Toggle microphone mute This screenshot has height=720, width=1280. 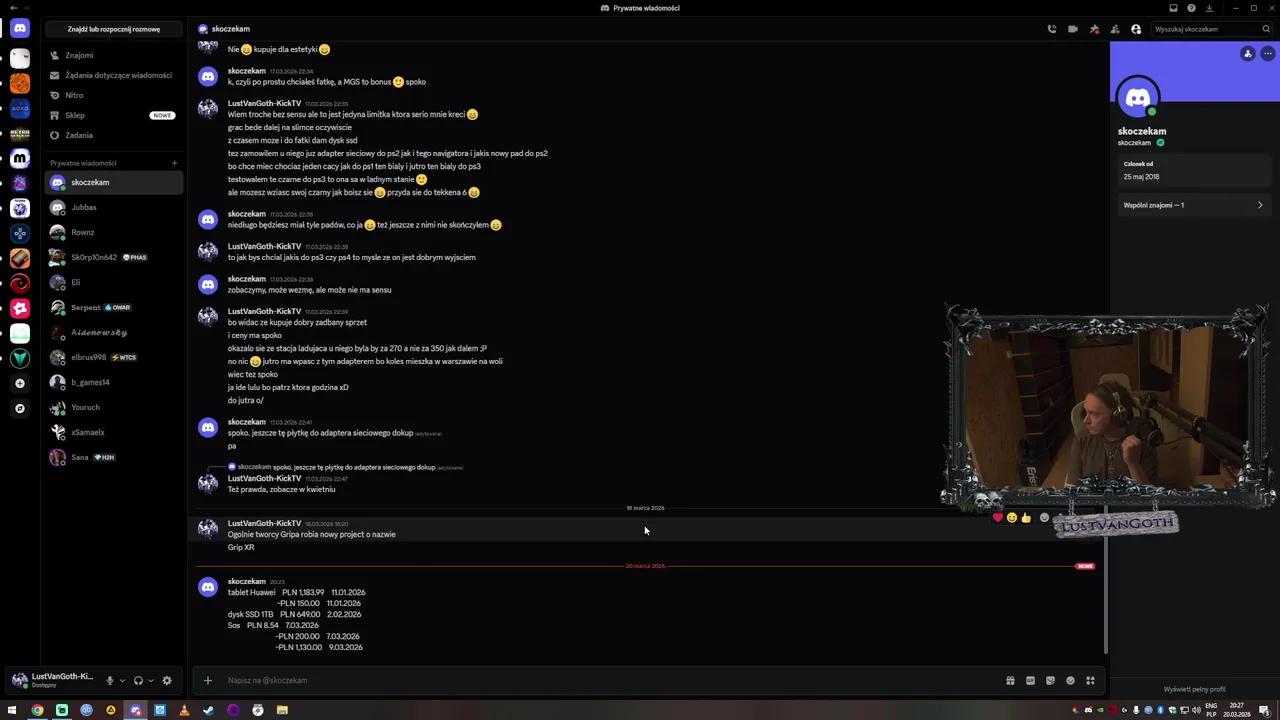pos(110,680)
